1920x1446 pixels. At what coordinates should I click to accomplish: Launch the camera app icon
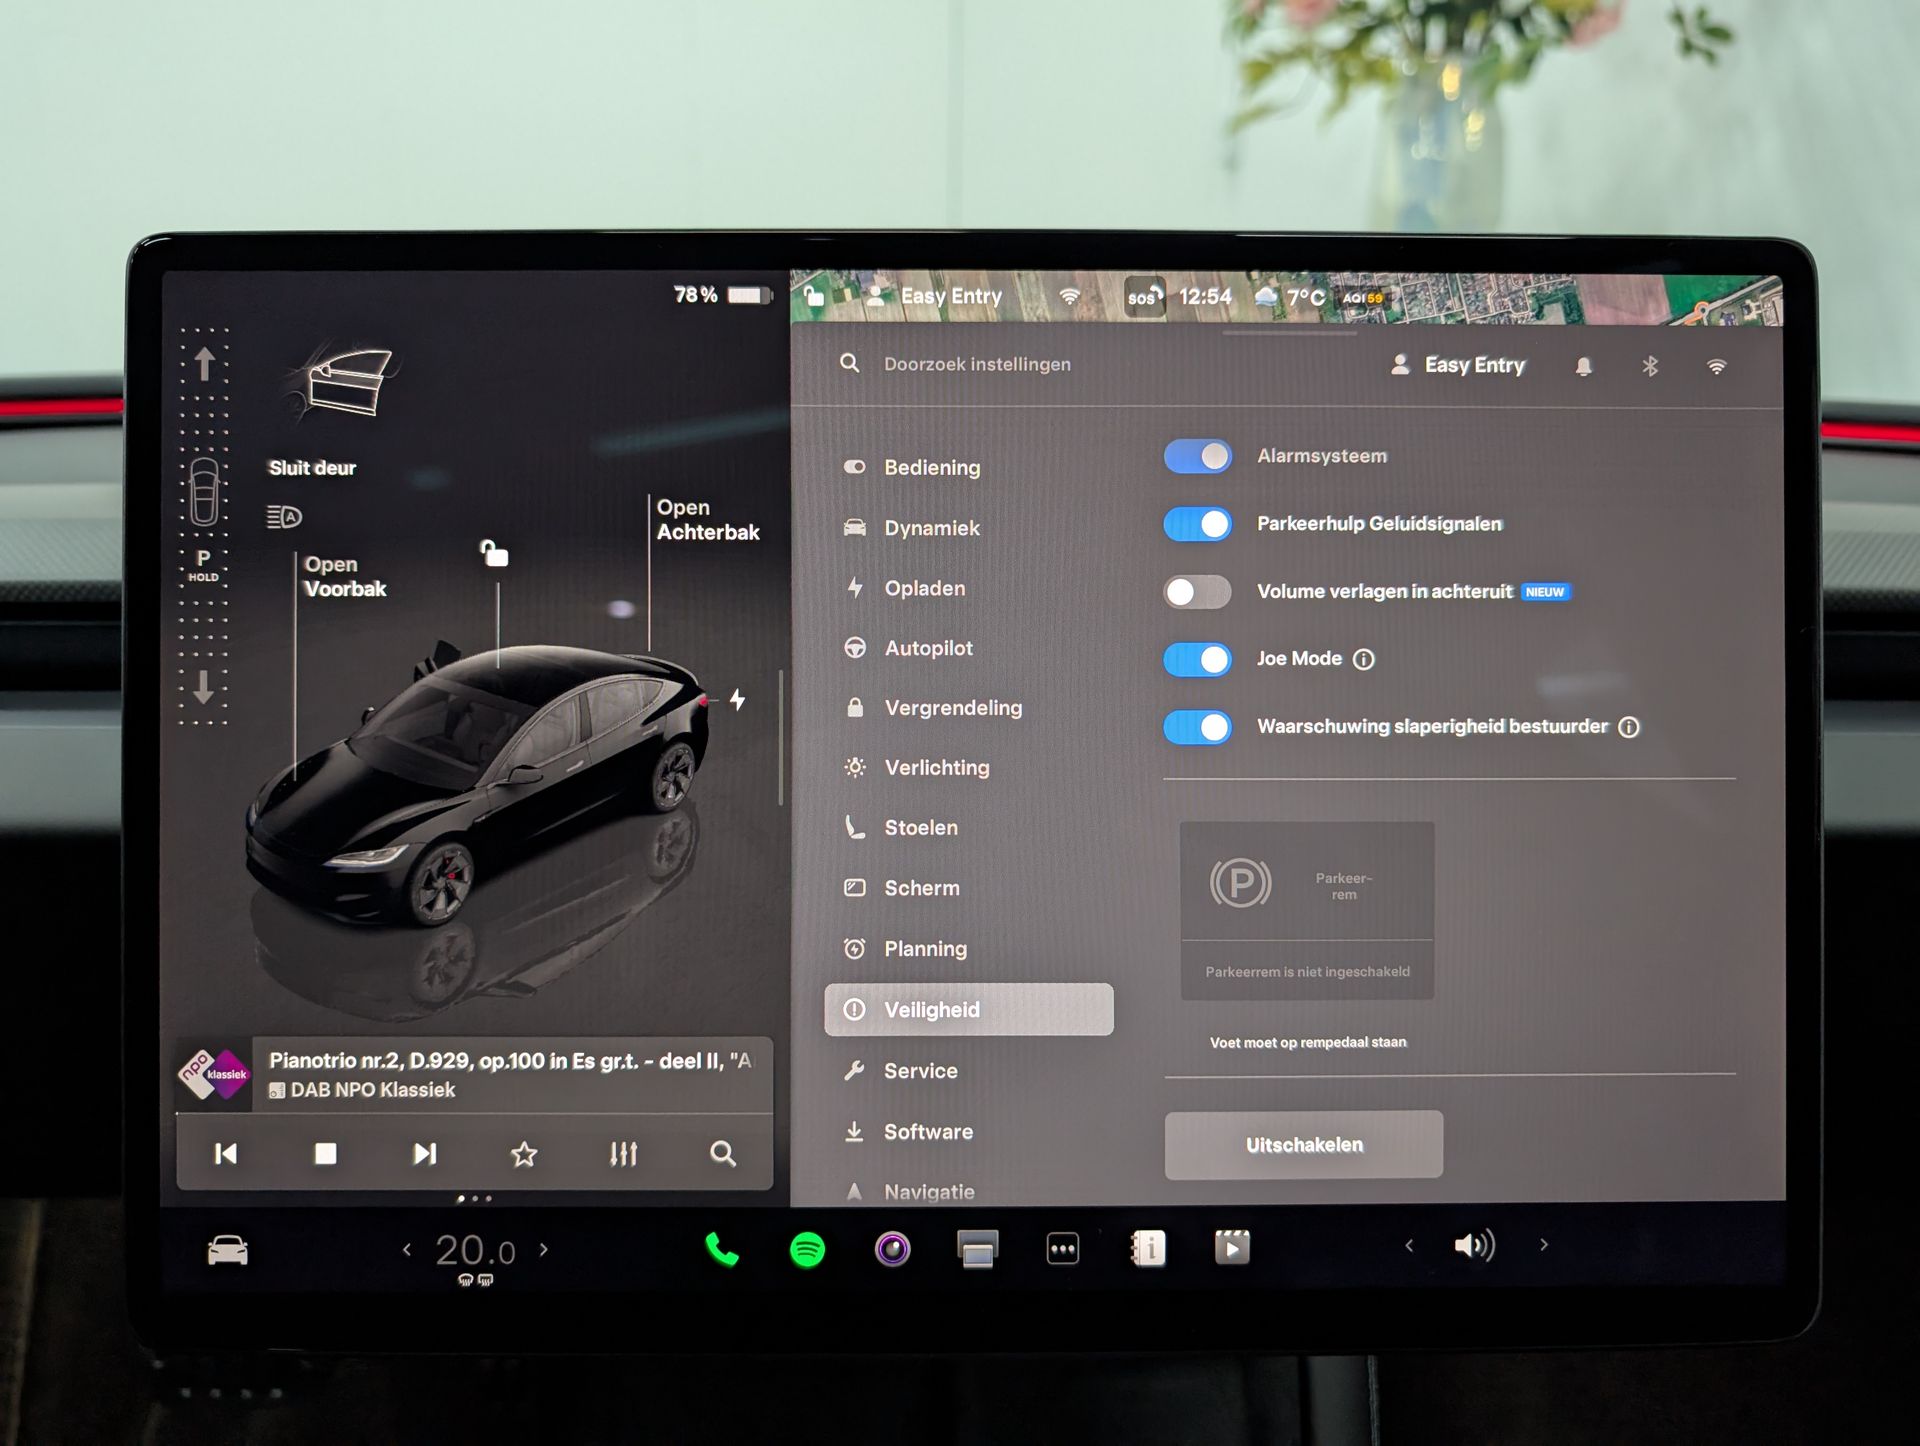(x=892, y=1249)
